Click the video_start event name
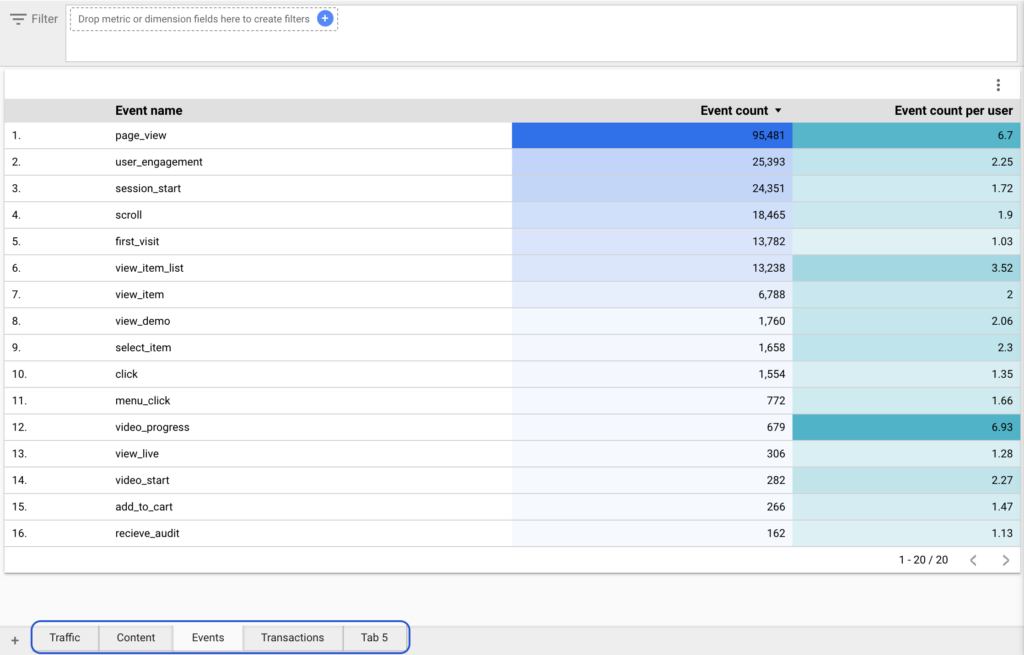Image resolution: width=1024 pixels, height=655 pixels. [x=142, y=480]
